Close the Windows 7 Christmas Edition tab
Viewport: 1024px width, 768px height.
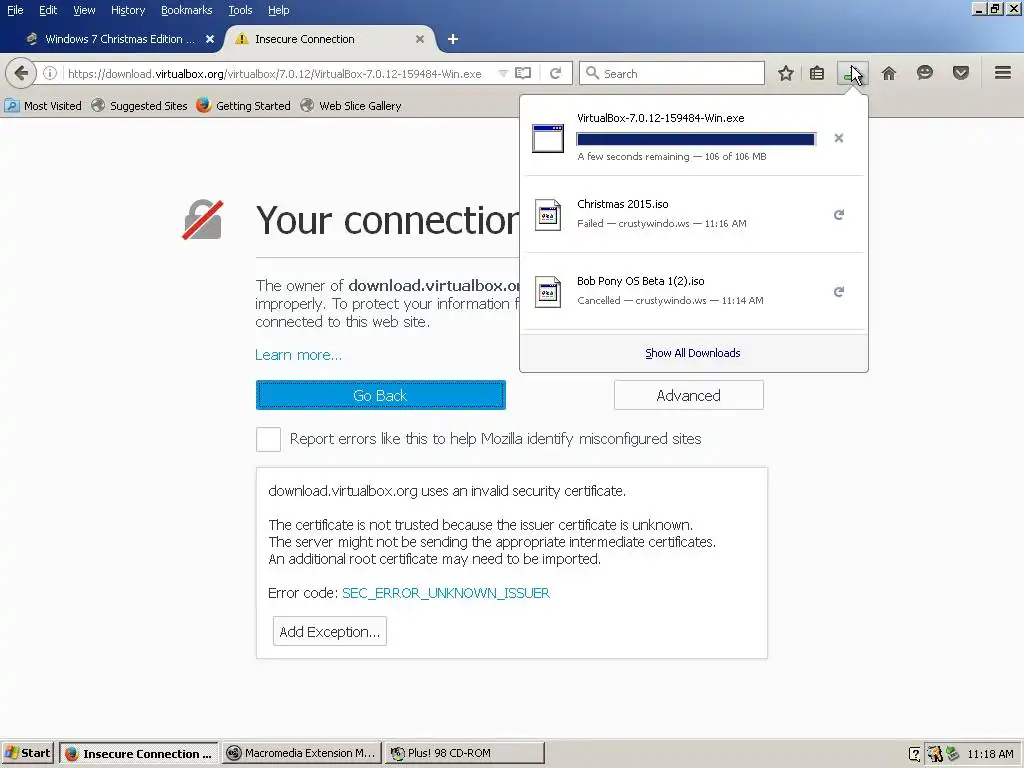point(210,39)
